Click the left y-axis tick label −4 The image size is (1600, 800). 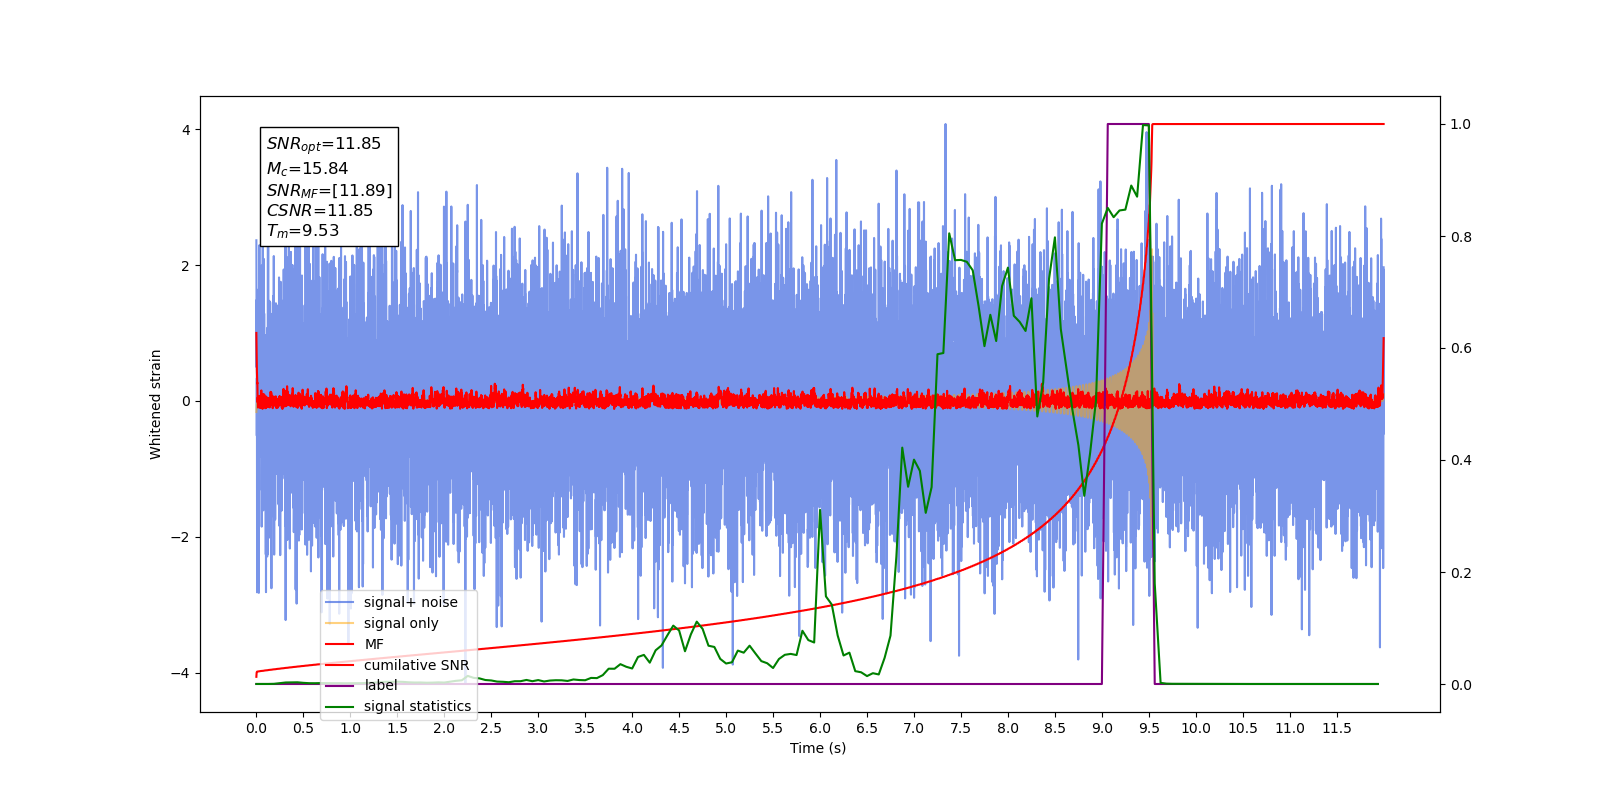(x=180, y=673)
